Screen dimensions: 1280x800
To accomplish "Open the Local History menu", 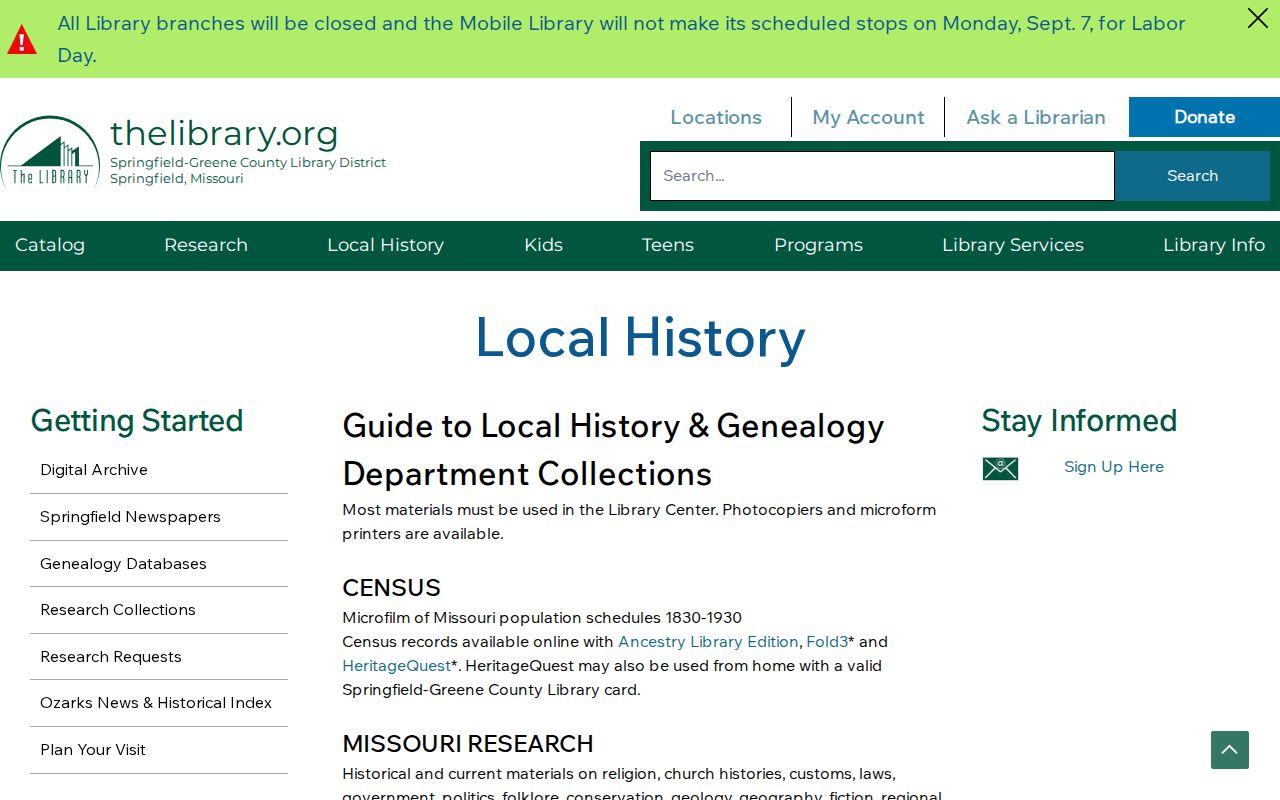I will click(x=385, y=245).
